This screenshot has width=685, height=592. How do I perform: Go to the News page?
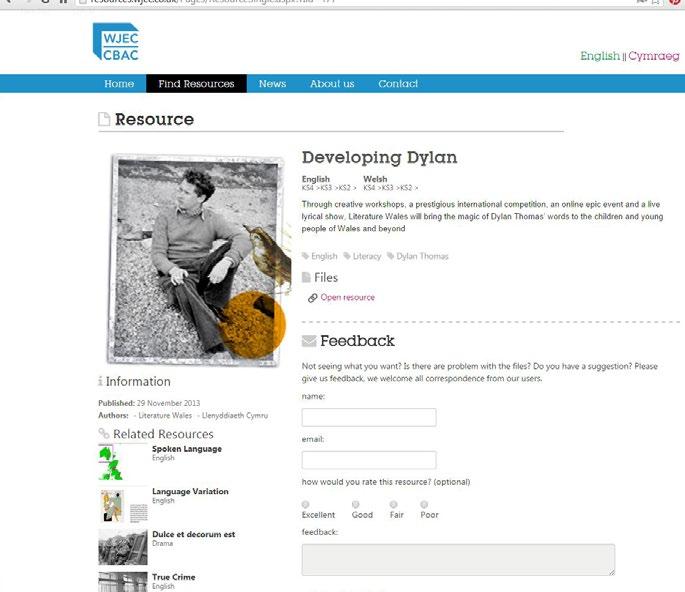click(x=272, y=83)
